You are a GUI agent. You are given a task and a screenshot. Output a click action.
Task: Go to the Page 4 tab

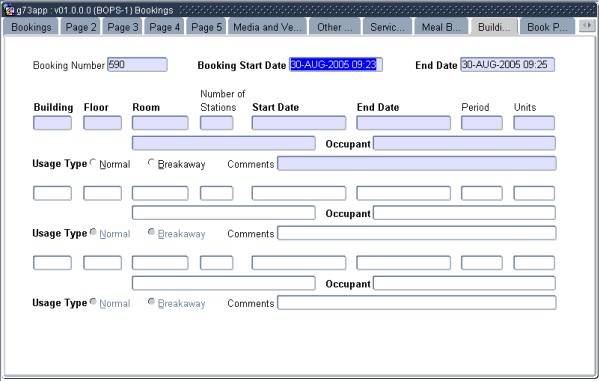[165, 27]
